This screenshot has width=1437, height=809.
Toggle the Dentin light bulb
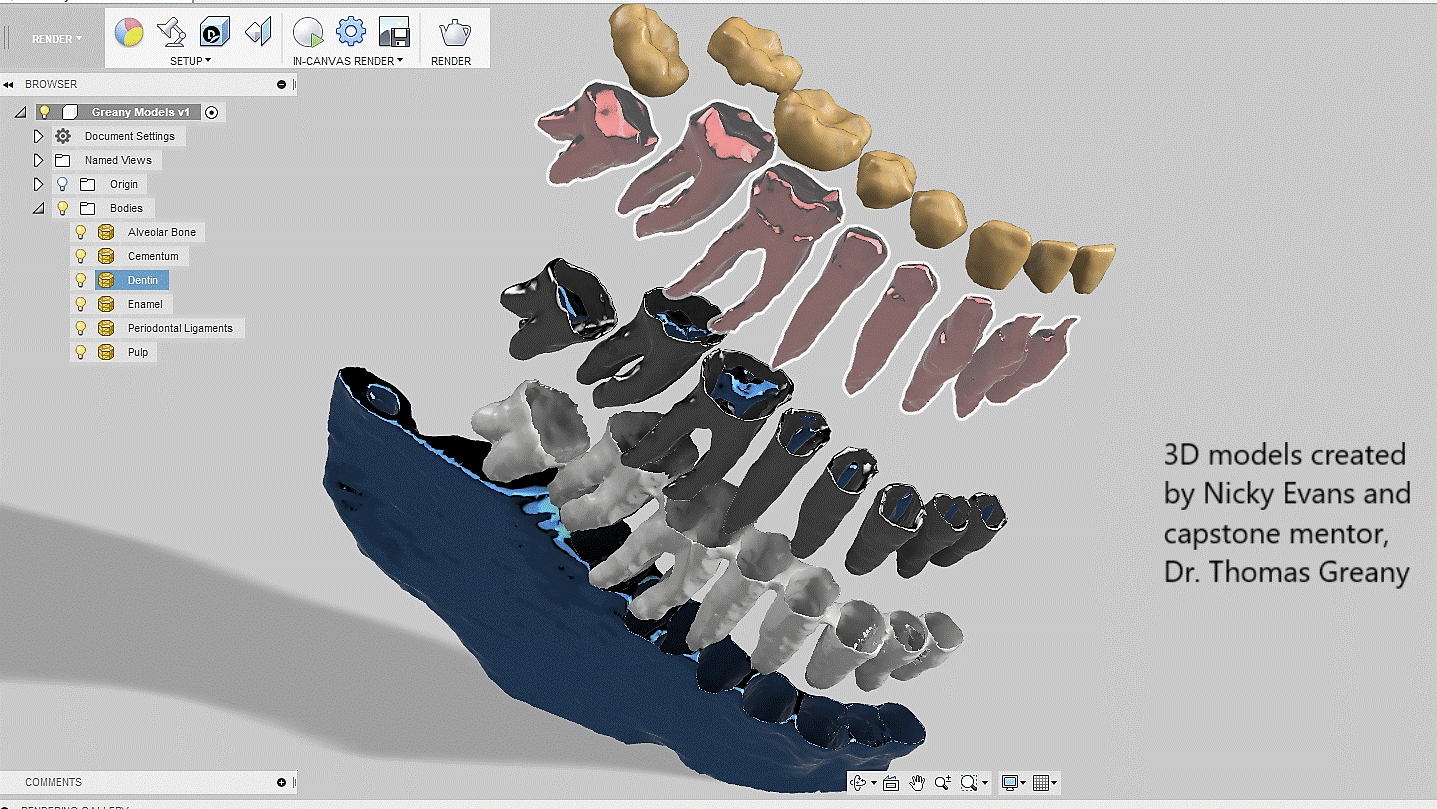81,280
